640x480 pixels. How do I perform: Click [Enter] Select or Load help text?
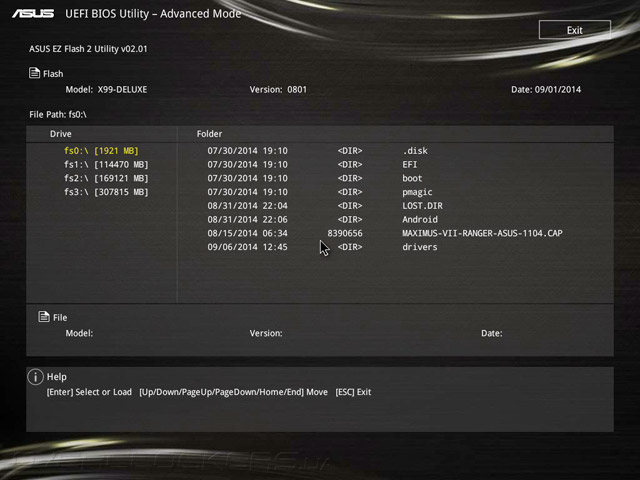coord(89,392)
